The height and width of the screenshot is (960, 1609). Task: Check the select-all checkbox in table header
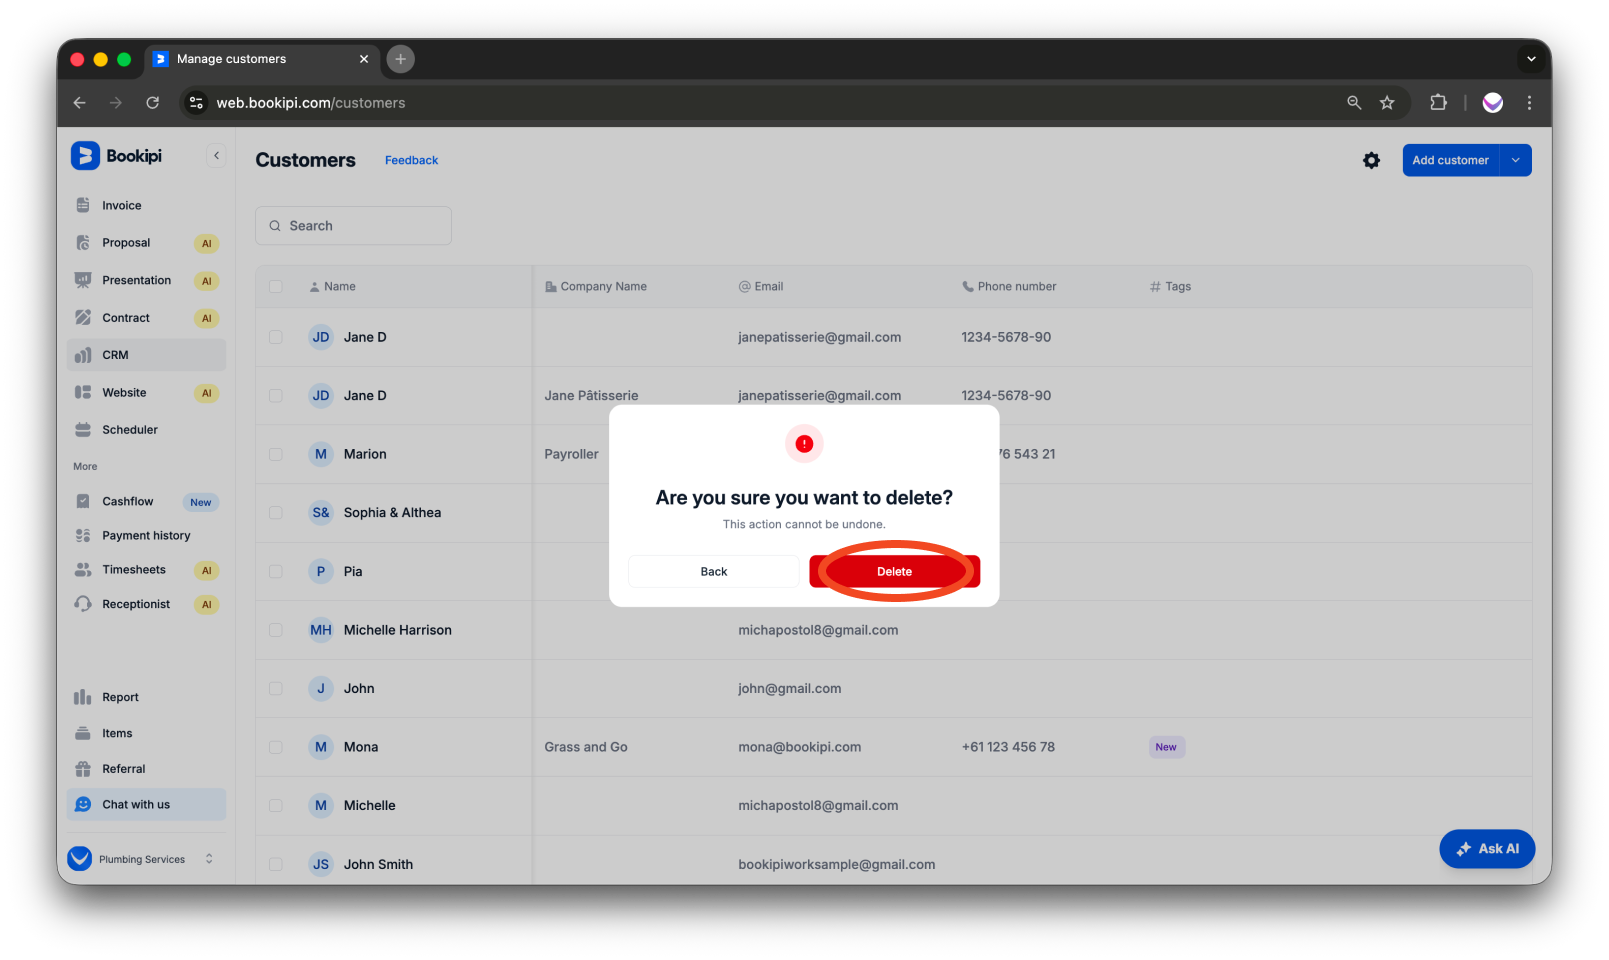click(x=276, y=286)
